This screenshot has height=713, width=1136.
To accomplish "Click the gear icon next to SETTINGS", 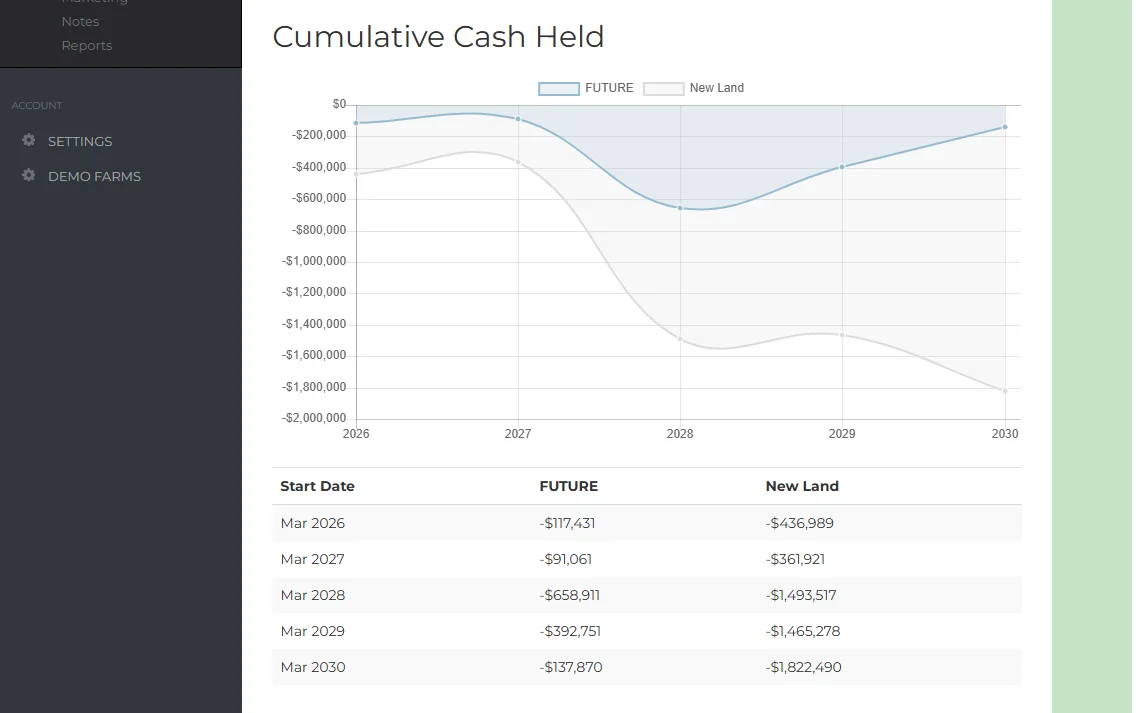I will 29,140.
